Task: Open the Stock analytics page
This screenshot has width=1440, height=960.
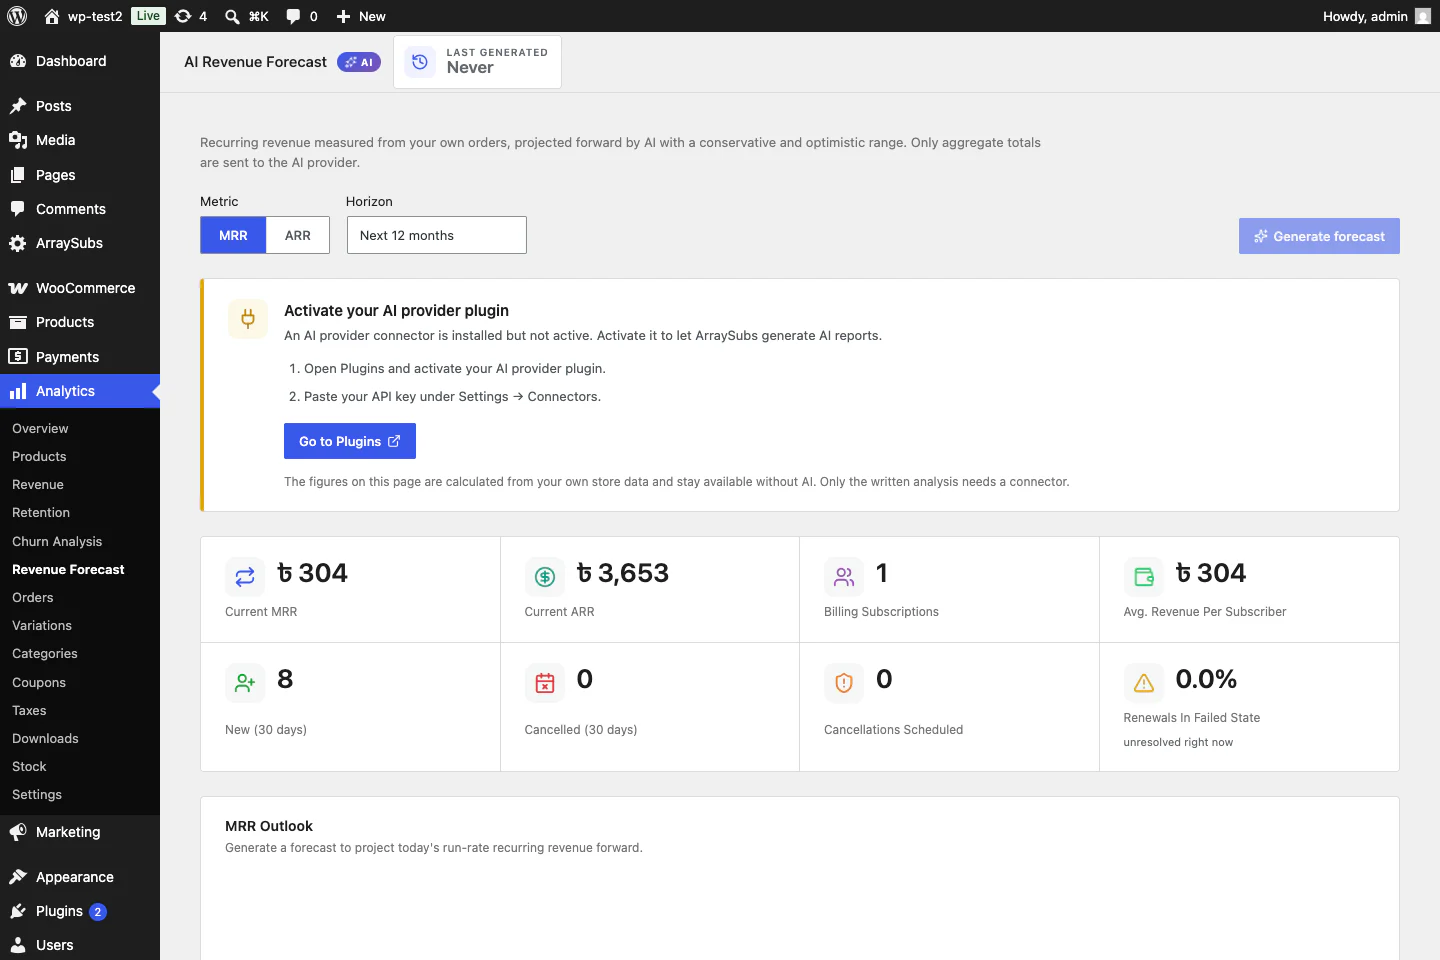Action: coord(29,766)
